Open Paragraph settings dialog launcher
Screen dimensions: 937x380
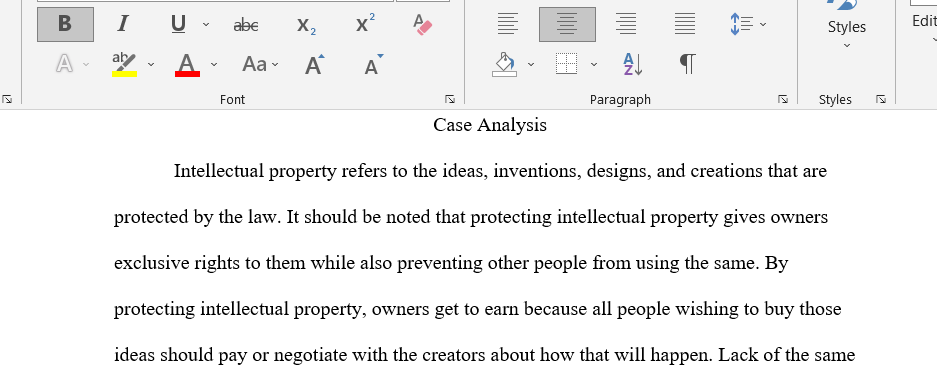(783, 100)
